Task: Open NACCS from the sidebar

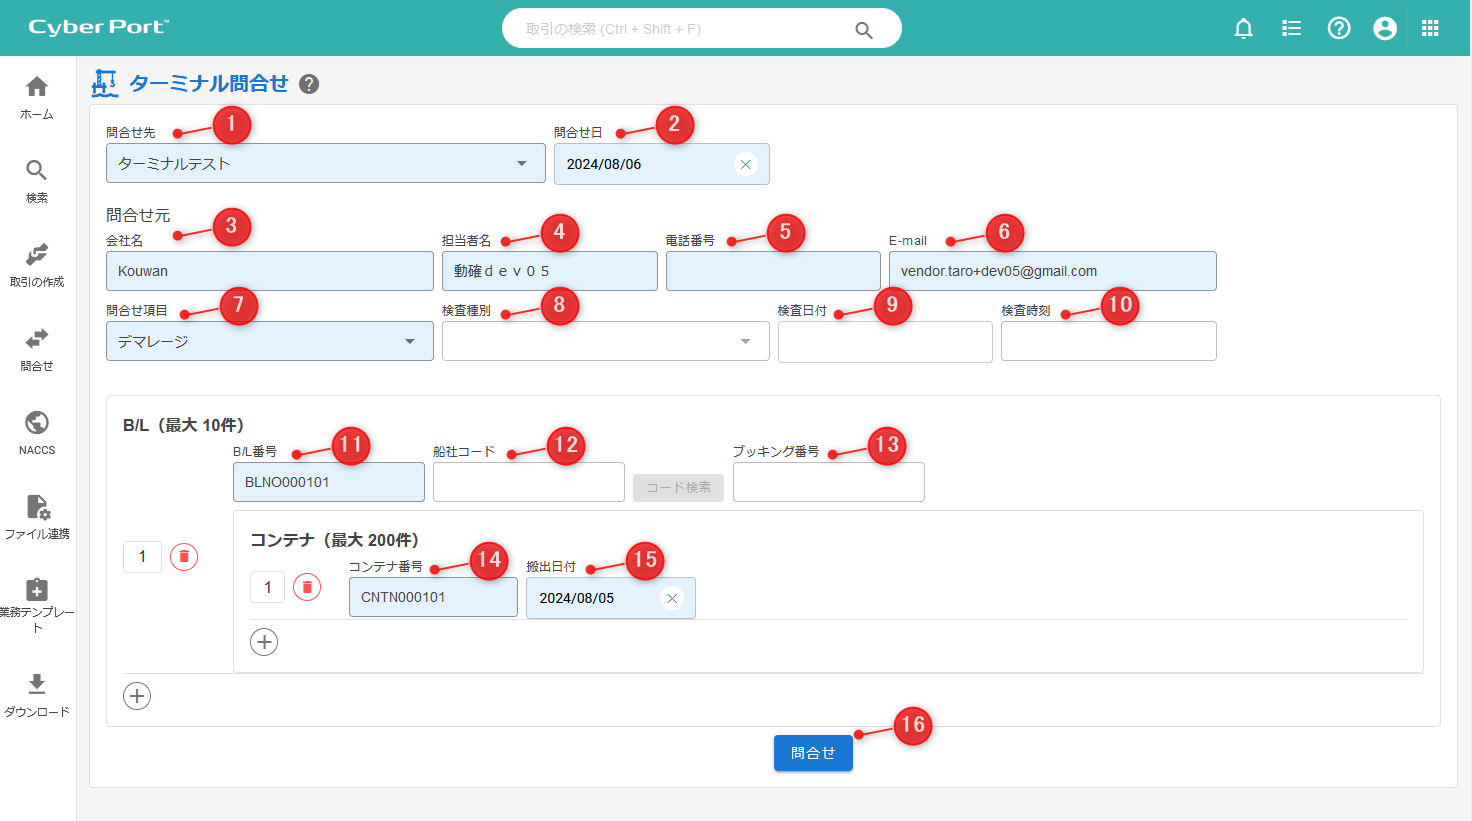Action: click(37, 432)
